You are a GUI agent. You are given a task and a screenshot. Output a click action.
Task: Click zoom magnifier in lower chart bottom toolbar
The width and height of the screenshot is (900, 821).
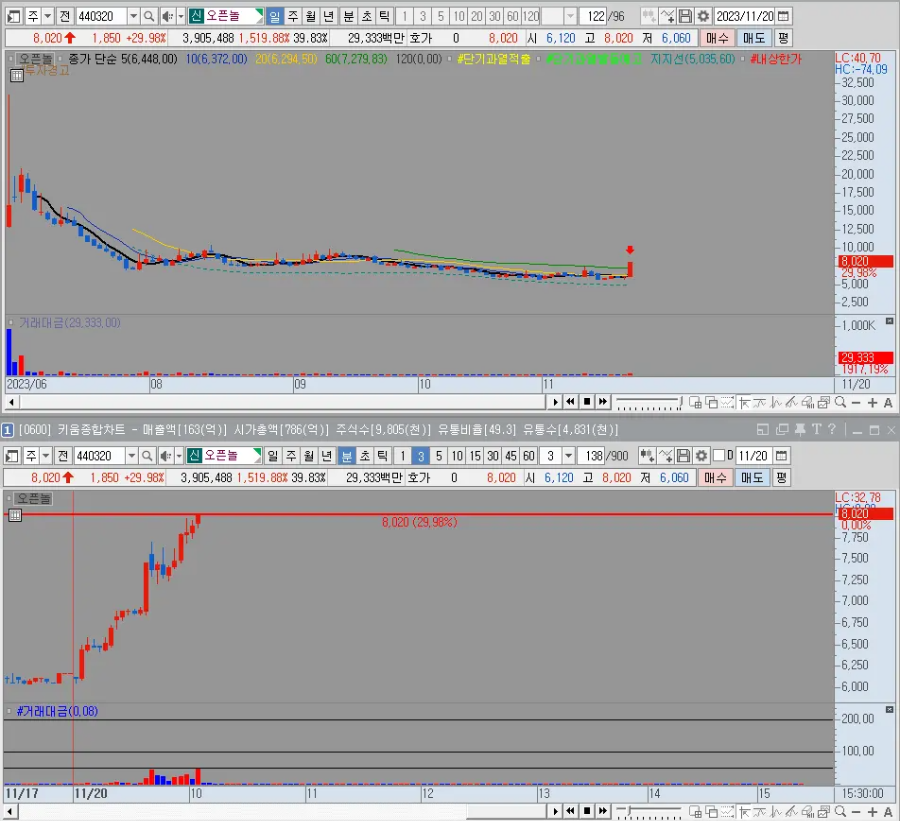pos(840,811)
